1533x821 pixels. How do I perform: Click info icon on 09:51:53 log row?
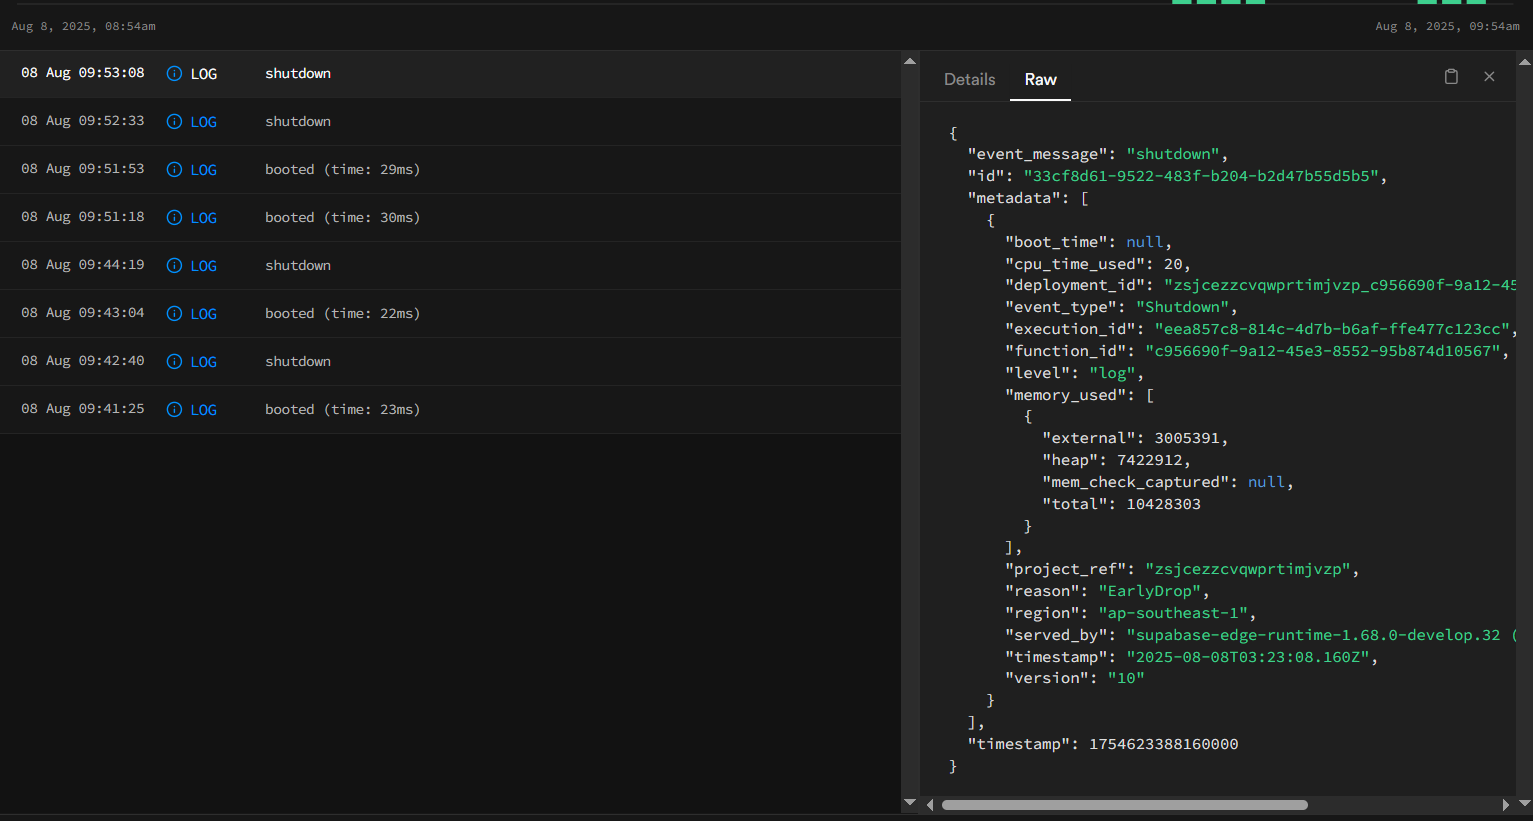click(x=174, y=170)
